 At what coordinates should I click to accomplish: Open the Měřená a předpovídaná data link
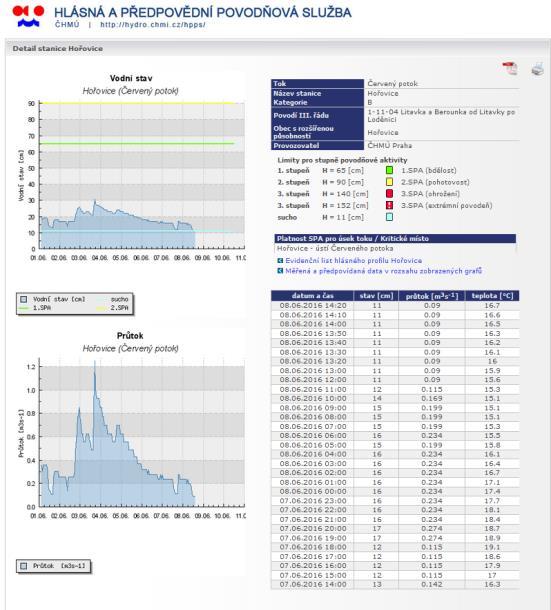pos(383,271)
